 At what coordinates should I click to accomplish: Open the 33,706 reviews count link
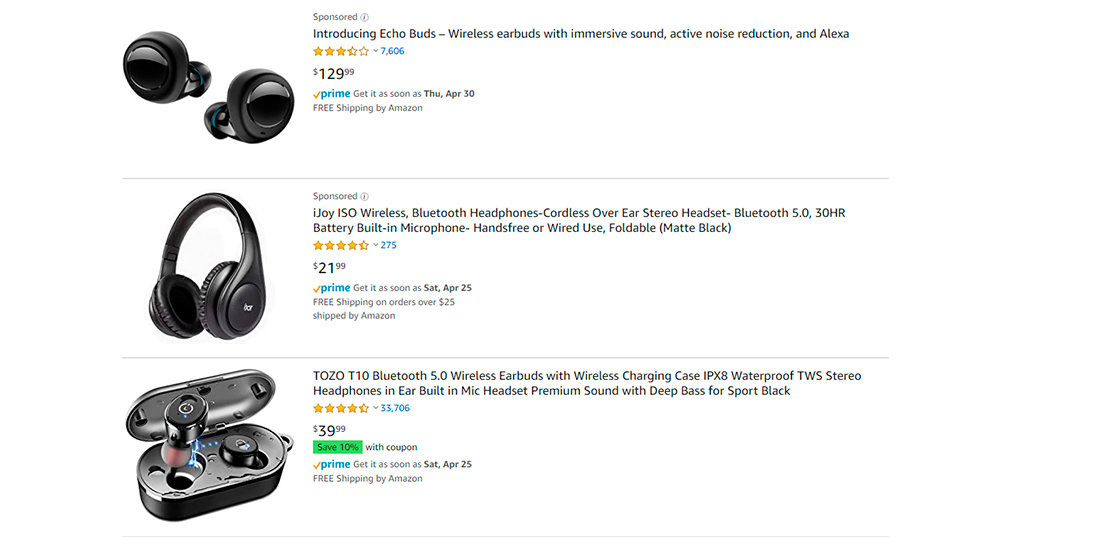click(x=395, y=408)
